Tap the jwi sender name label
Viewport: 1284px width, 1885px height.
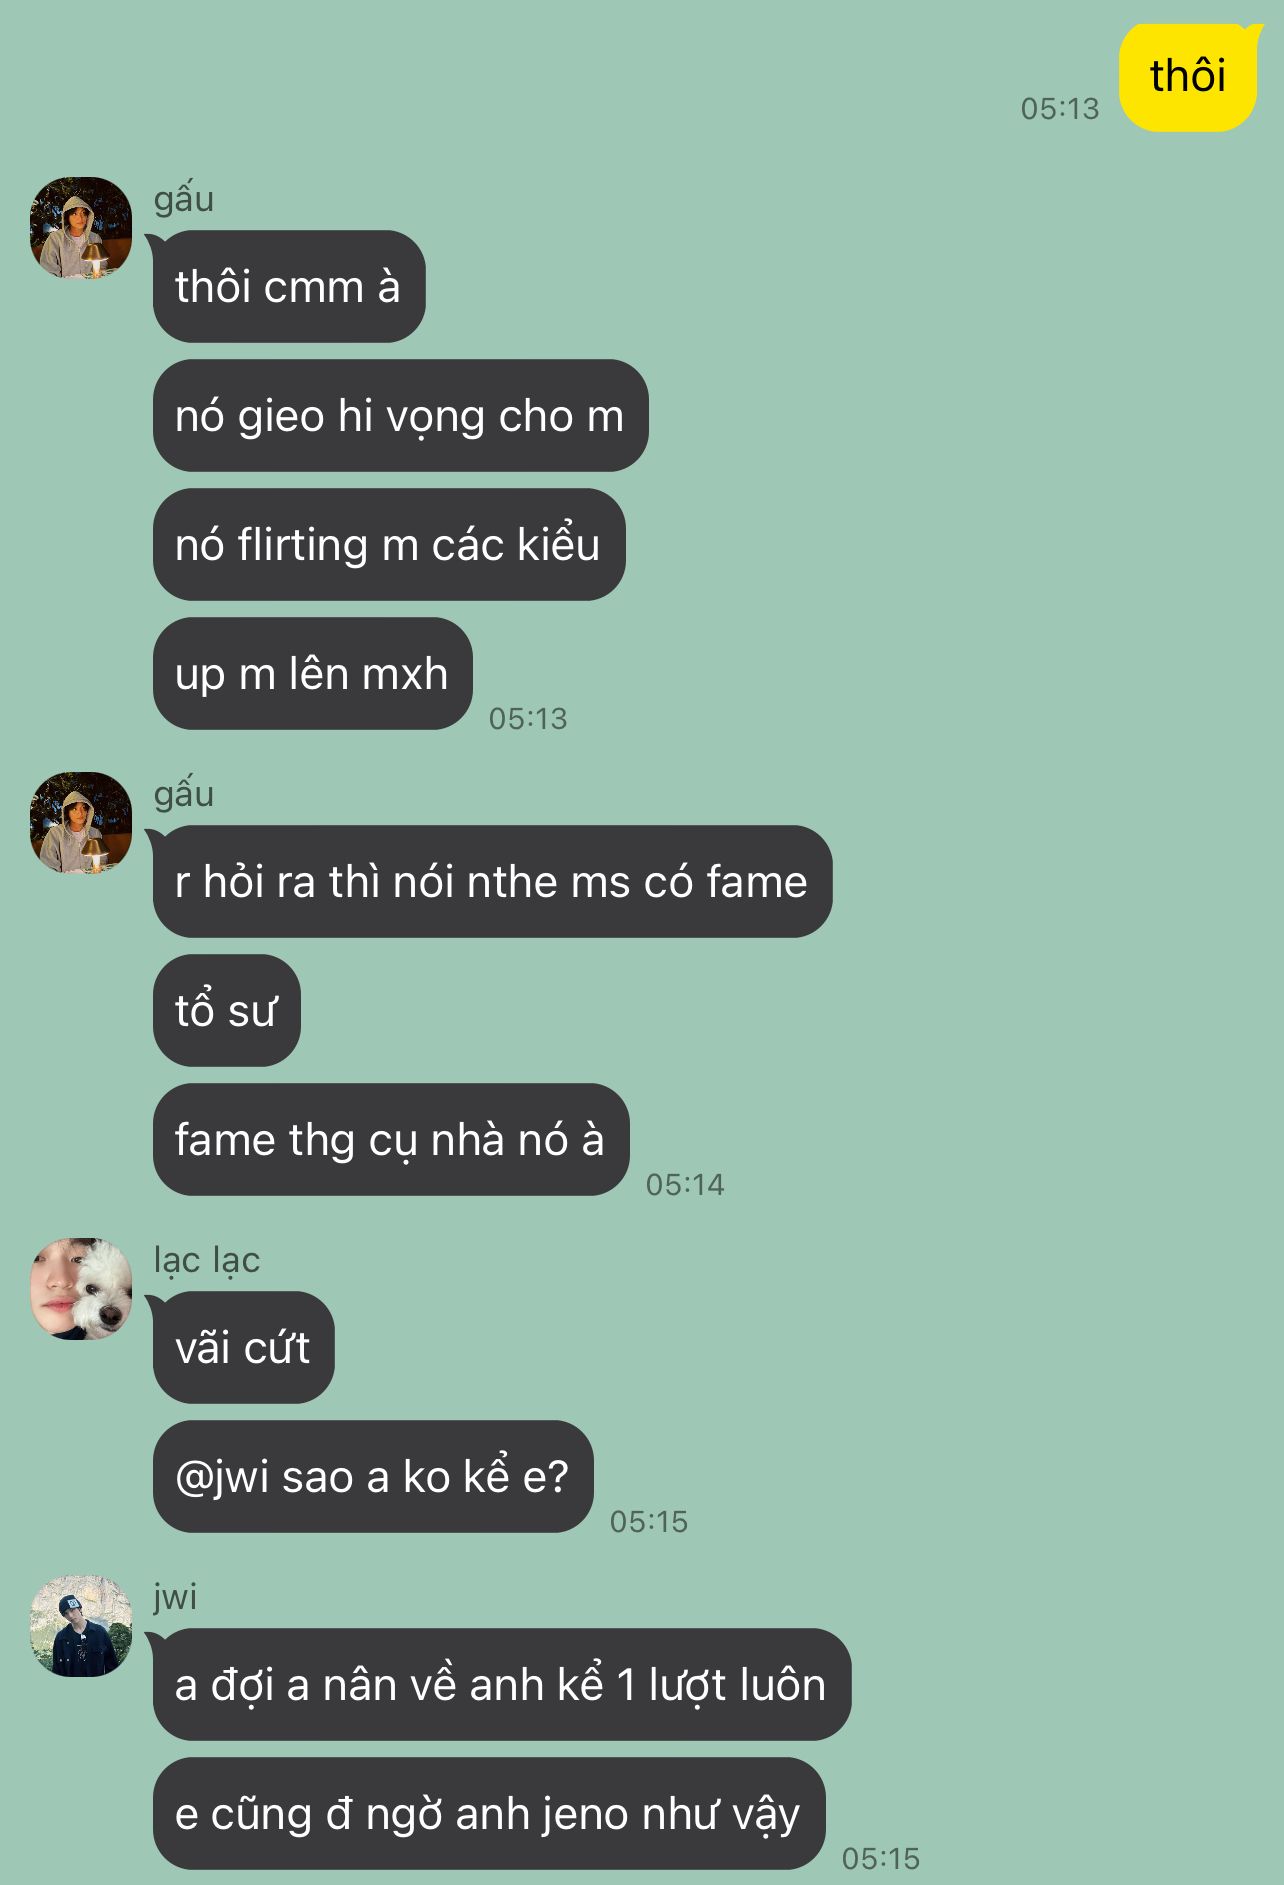click(x=175, y=1596)
